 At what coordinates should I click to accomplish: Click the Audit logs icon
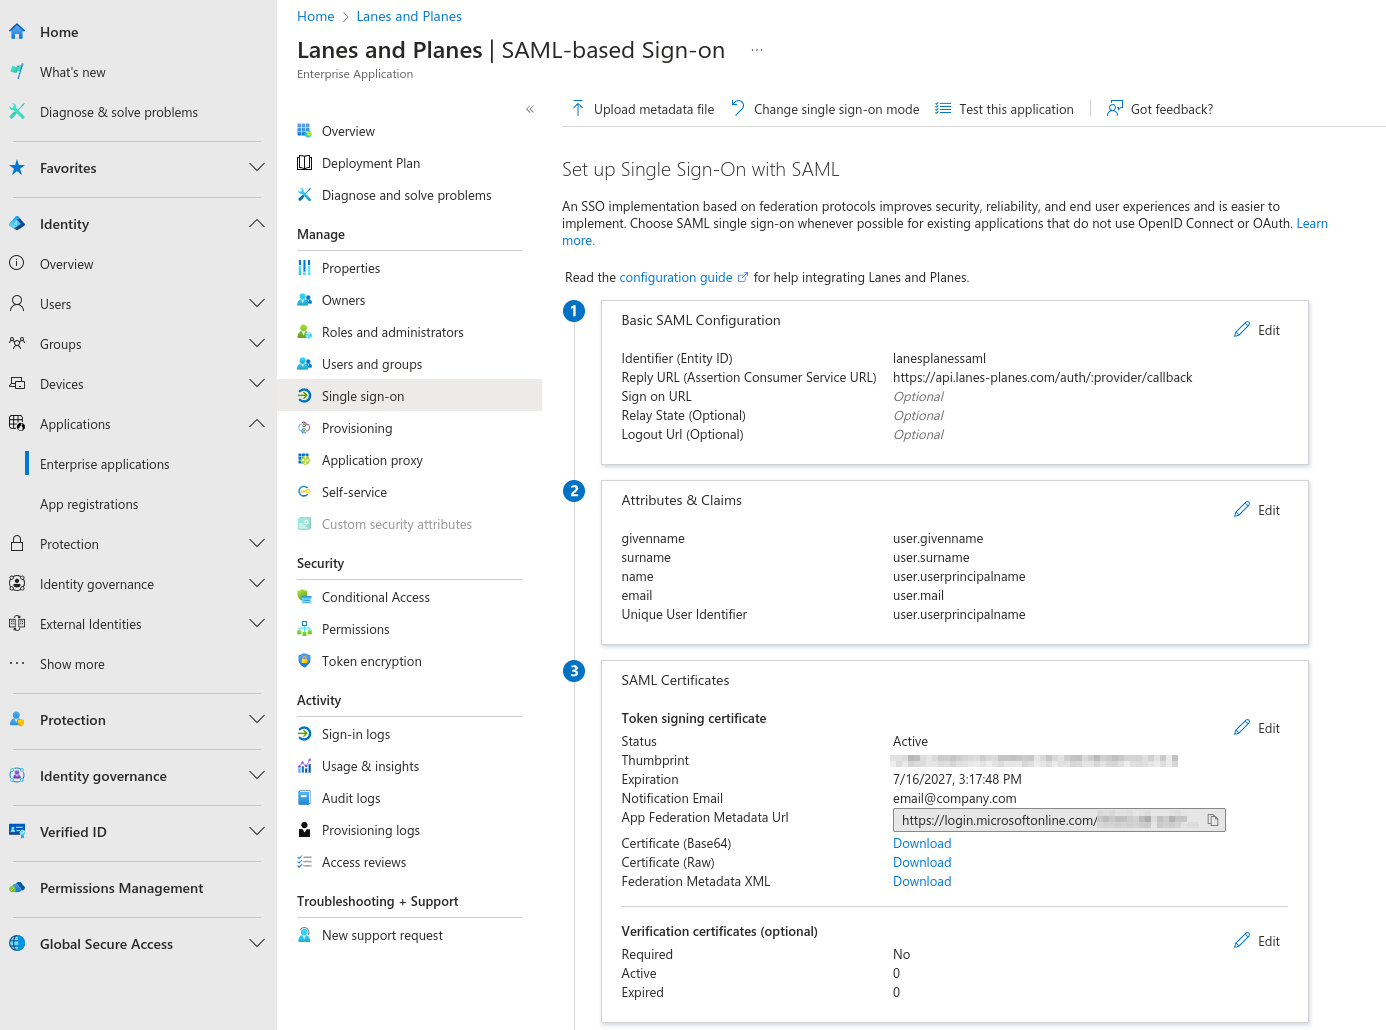(x=305, y=798)
